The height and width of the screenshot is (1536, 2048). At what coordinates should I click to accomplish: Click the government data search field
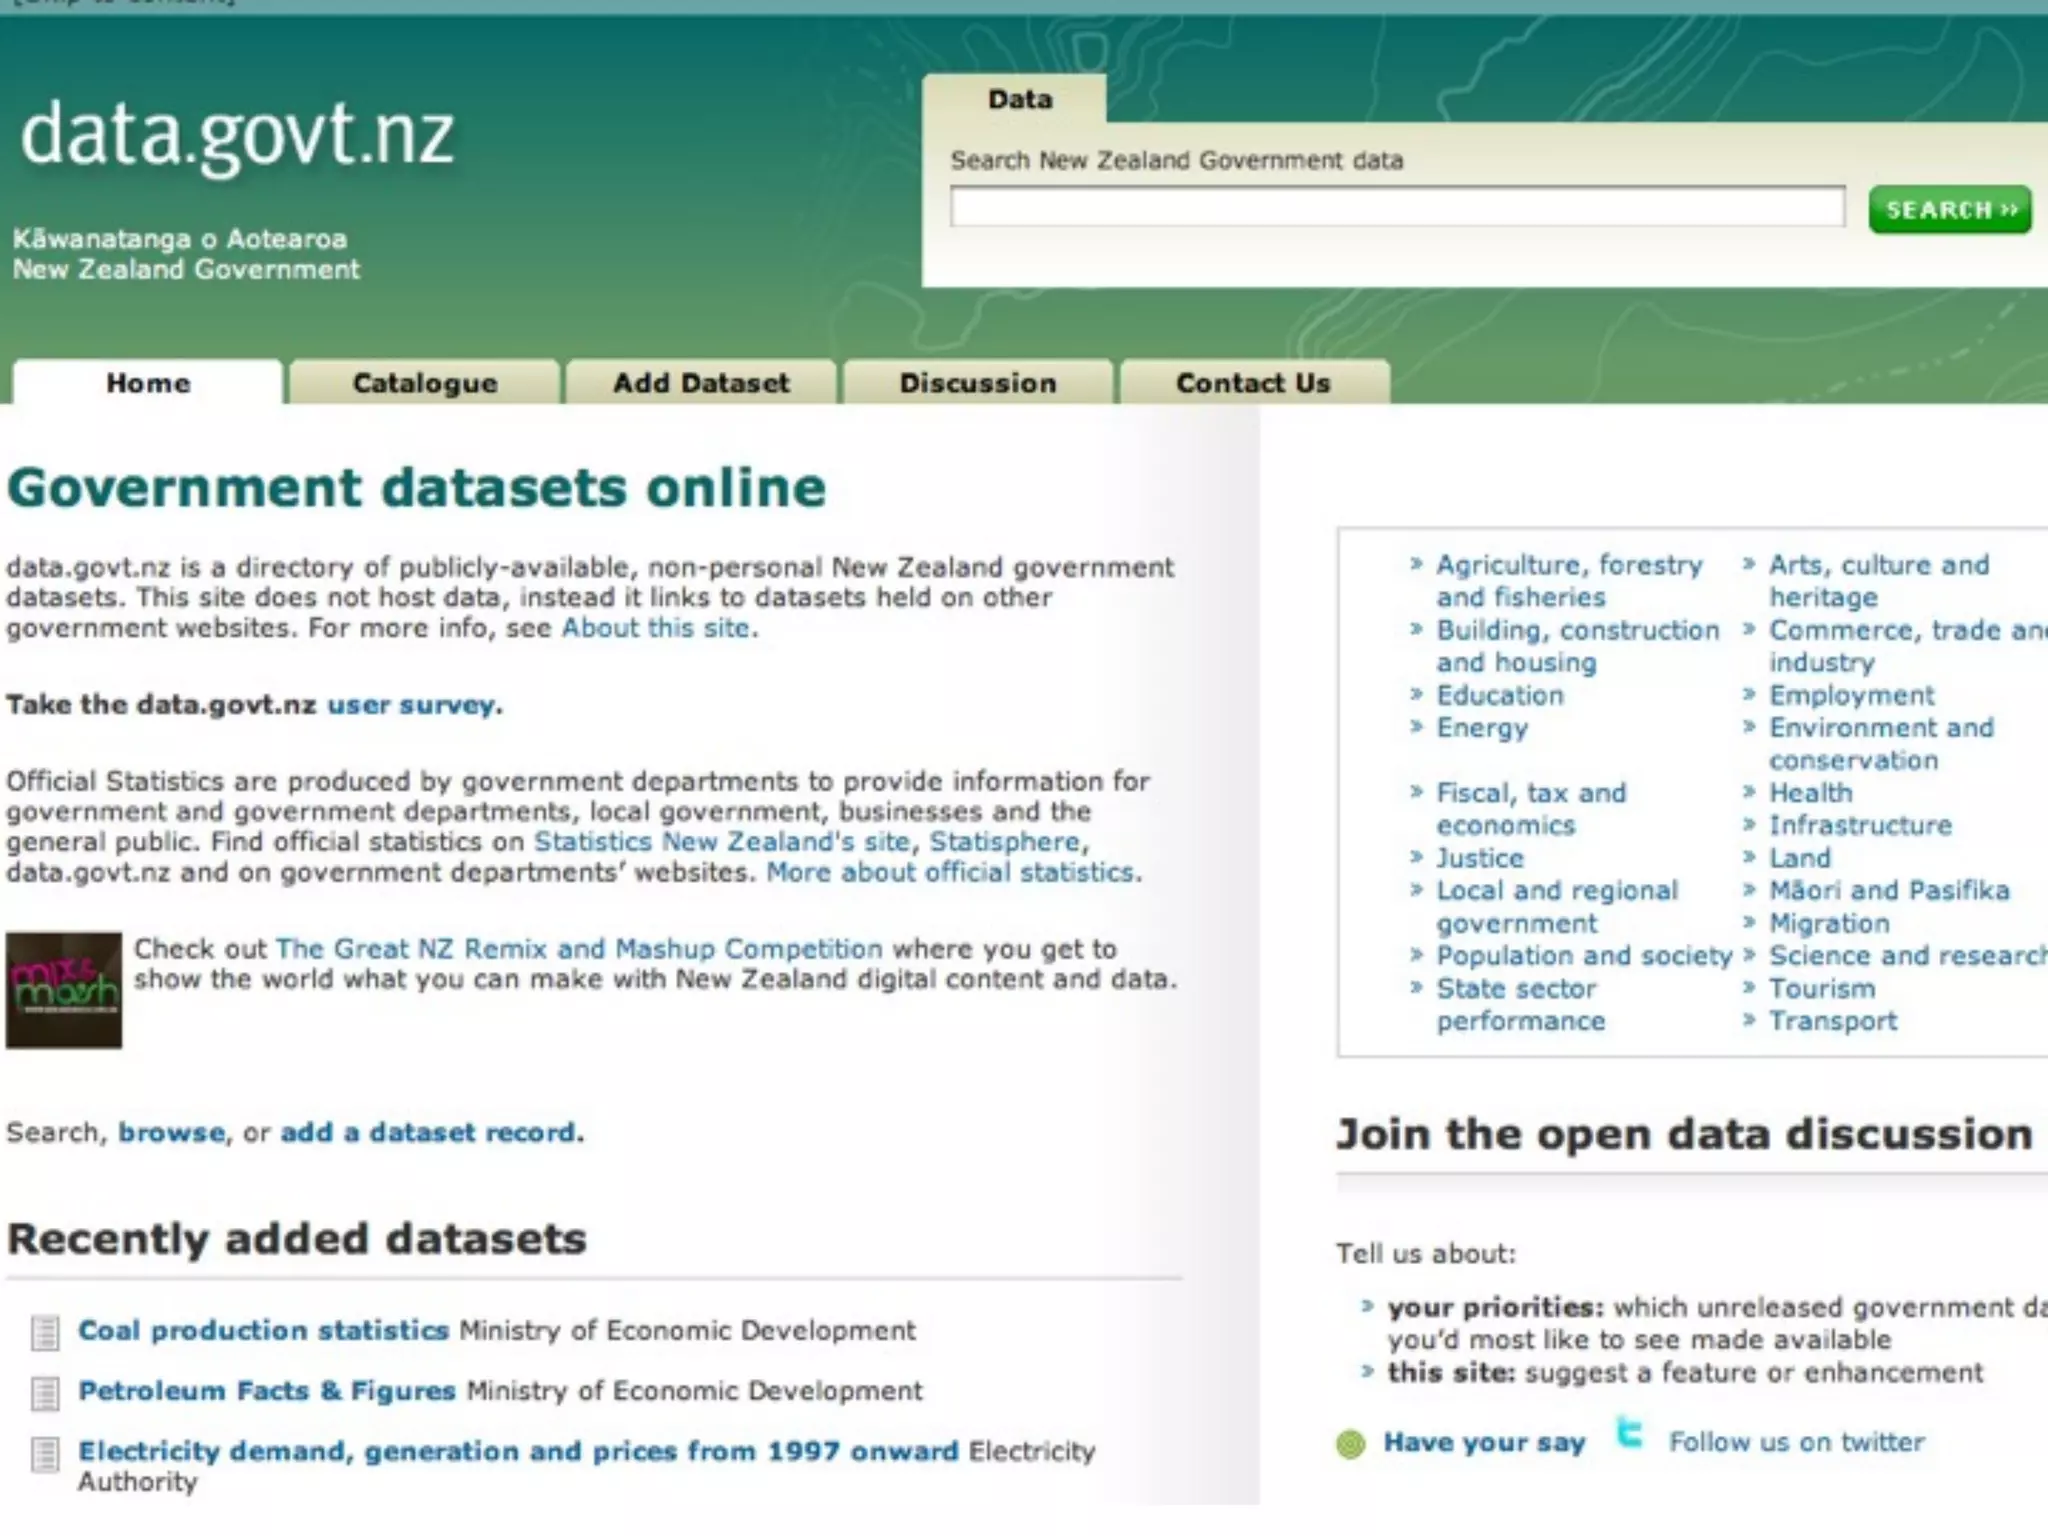click(x=1396, y=208)
